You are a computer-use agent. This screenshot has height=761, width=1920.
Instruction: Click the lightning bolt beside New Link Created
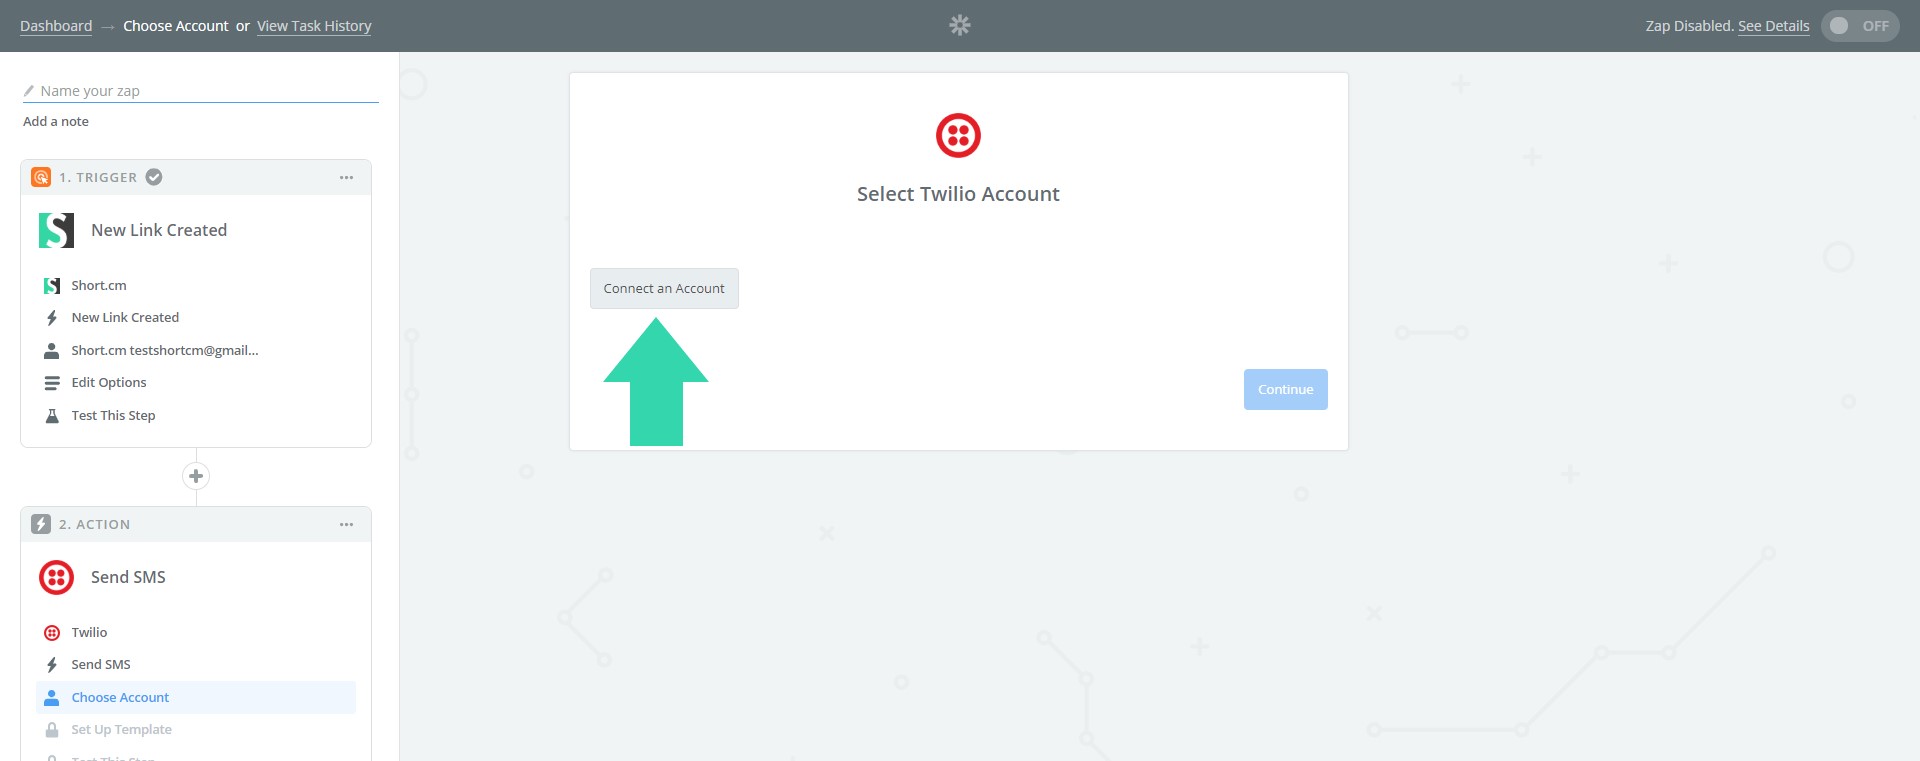(52, 318)
